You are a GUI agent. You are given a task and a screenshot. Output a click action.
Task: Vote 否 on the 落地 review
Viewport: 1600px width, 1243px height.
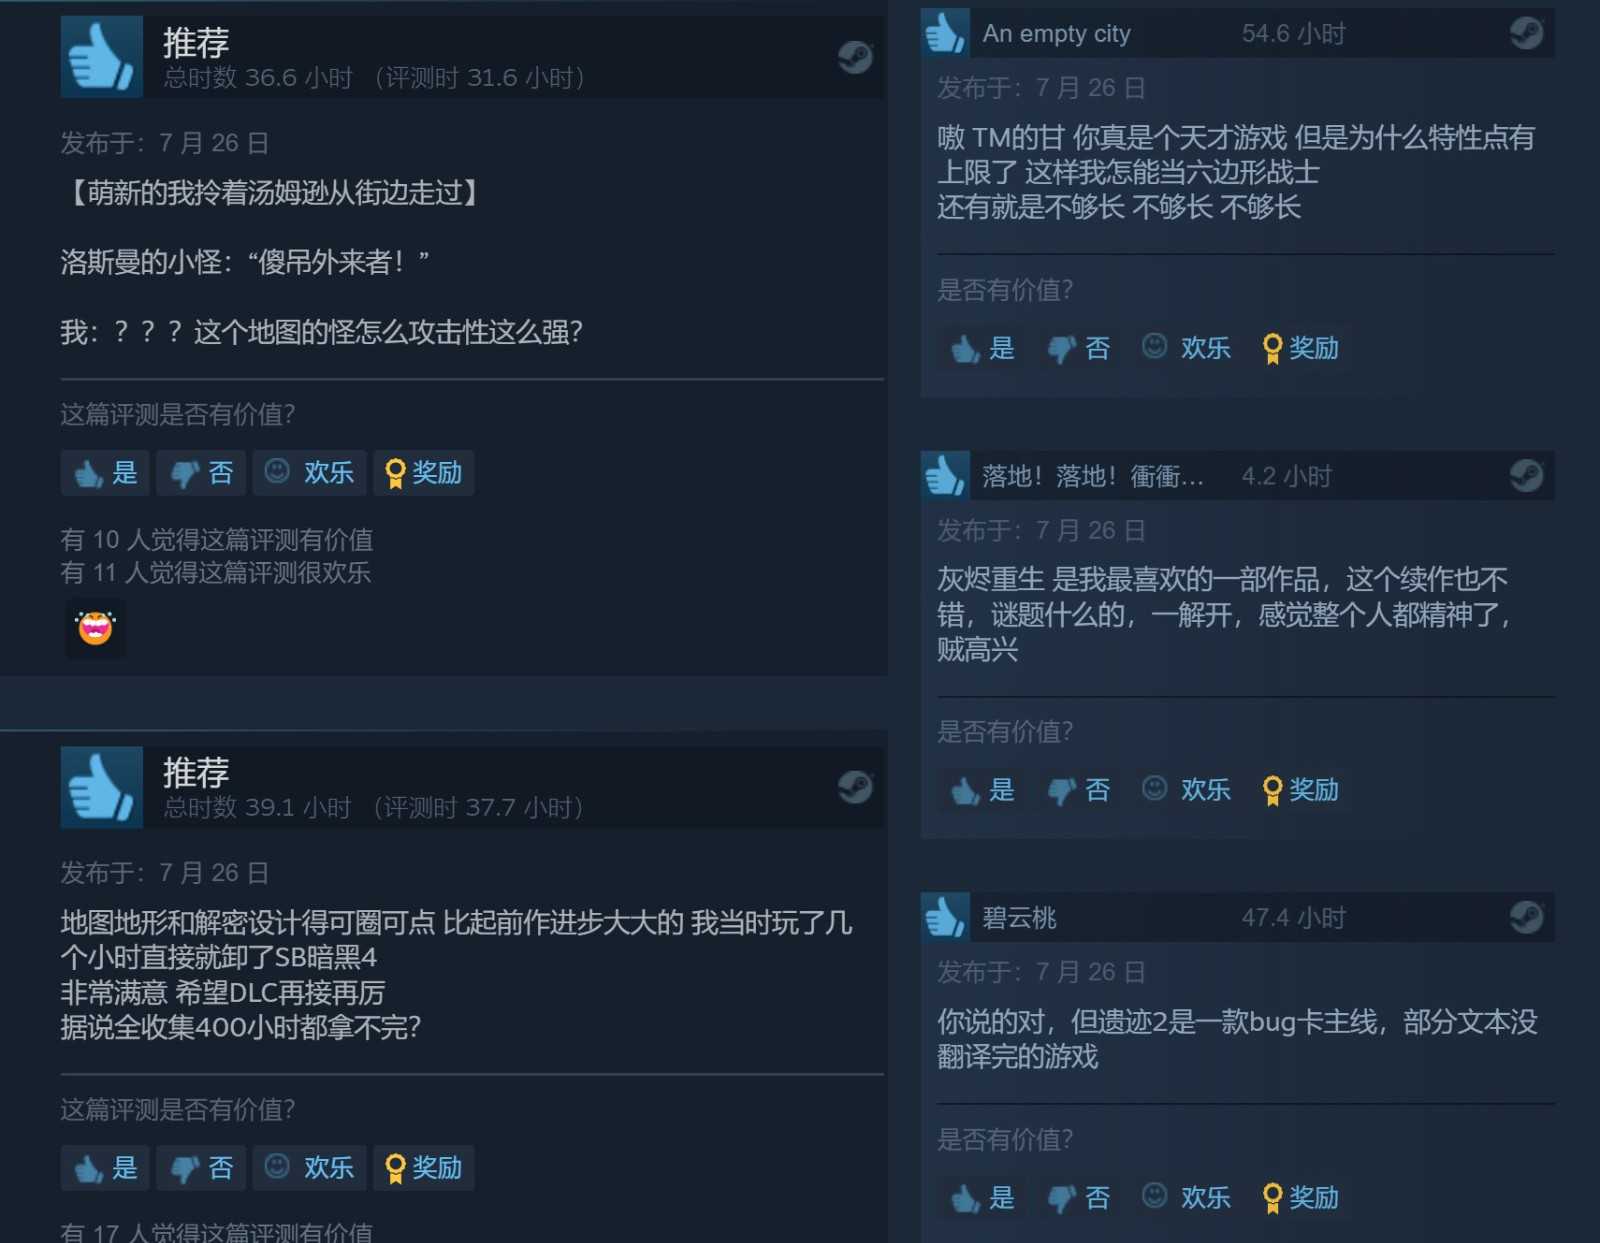[1078, 790]
